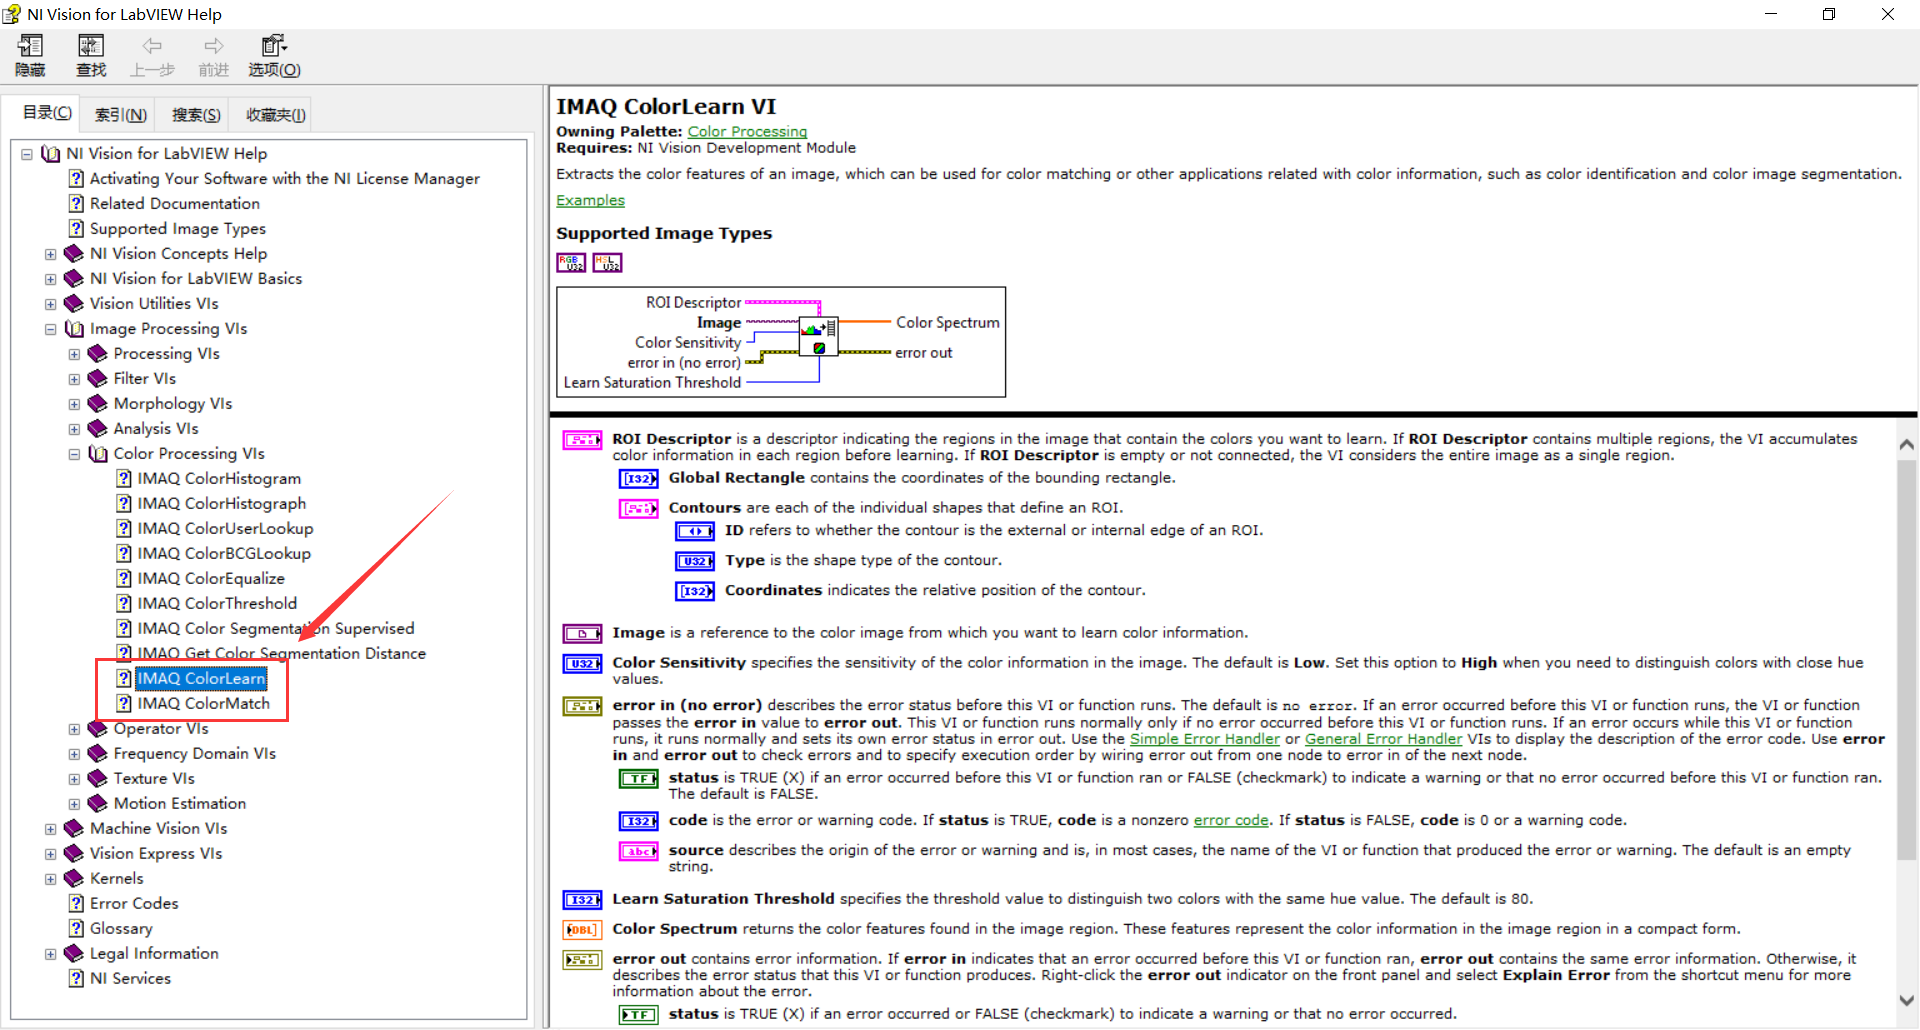
Task: Select IMAQ ColorMatch in the tree
Action: tap(204, 704)
